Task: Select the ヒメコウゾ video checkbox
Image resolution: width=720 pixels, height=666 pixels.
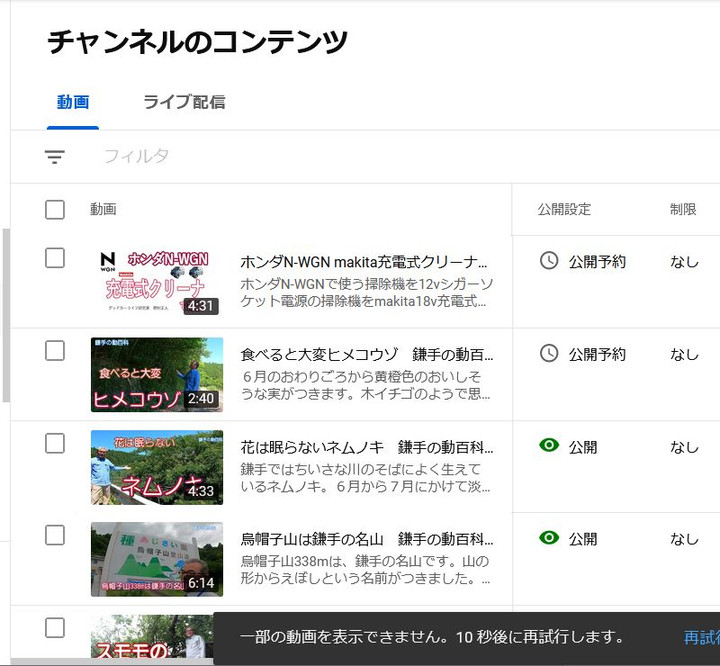Action: pos(55,350)
